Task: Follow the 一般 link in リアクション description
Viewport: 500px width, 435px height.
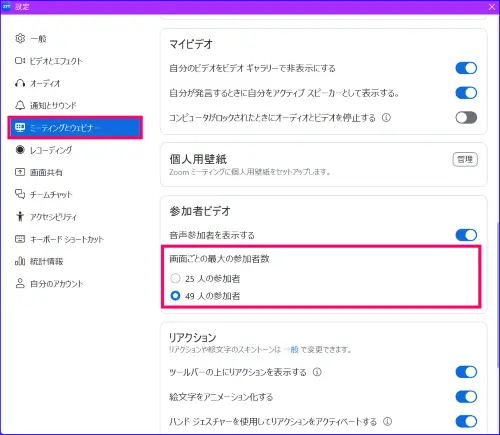Action: 291,349
